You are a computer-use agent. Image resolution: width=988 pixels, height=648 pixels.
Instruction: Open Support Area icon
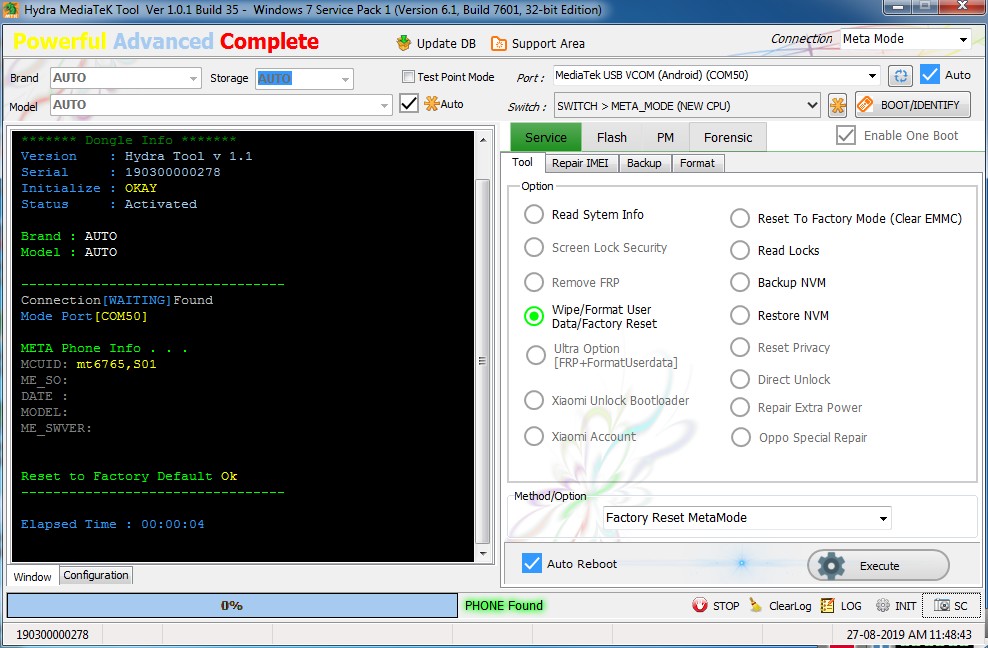(x=498, y=43)
